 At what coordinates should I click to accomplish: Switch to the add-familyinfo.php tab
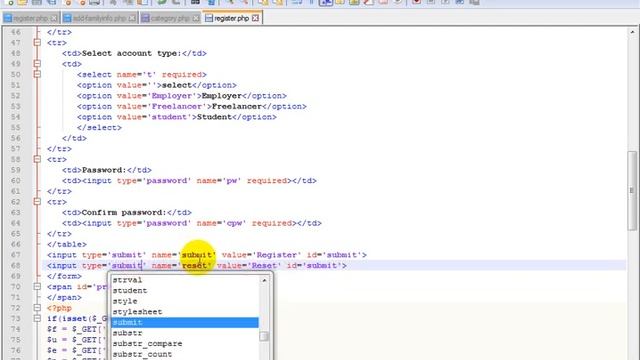pyautogui.click(x=100, y=18)
